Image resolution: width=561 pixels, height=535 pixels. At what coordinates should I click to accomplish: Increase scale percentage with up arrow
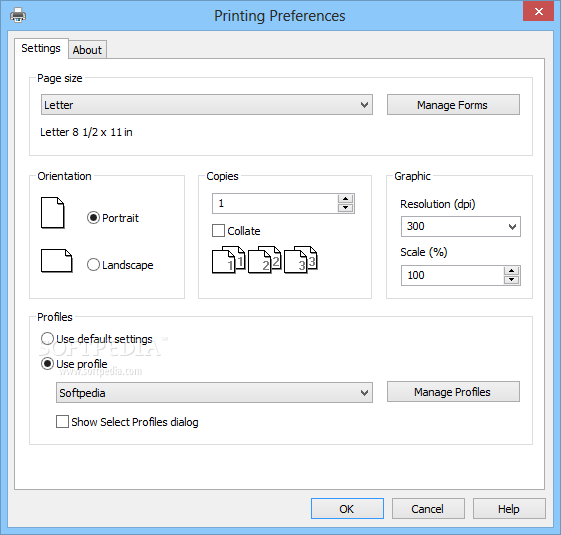512,271
